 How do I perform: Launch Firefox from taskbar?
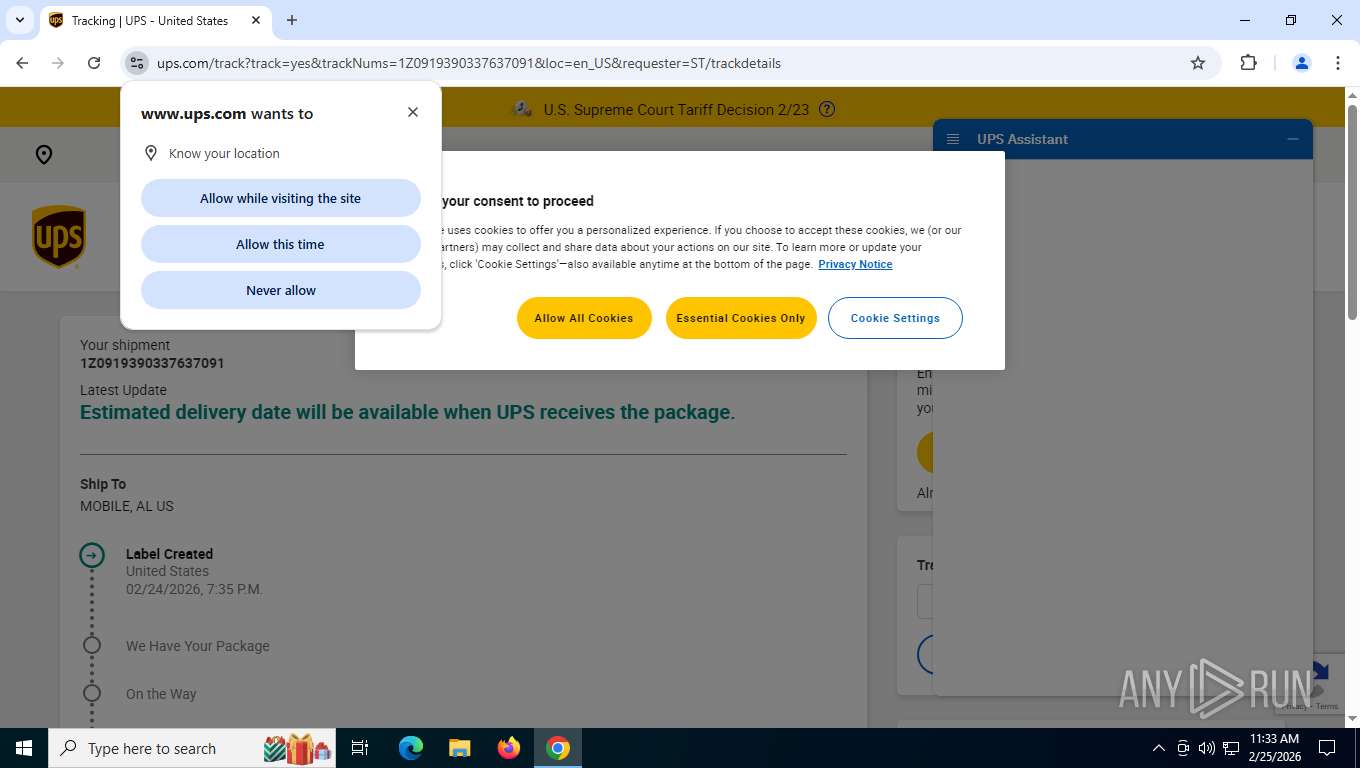[509, 748]
